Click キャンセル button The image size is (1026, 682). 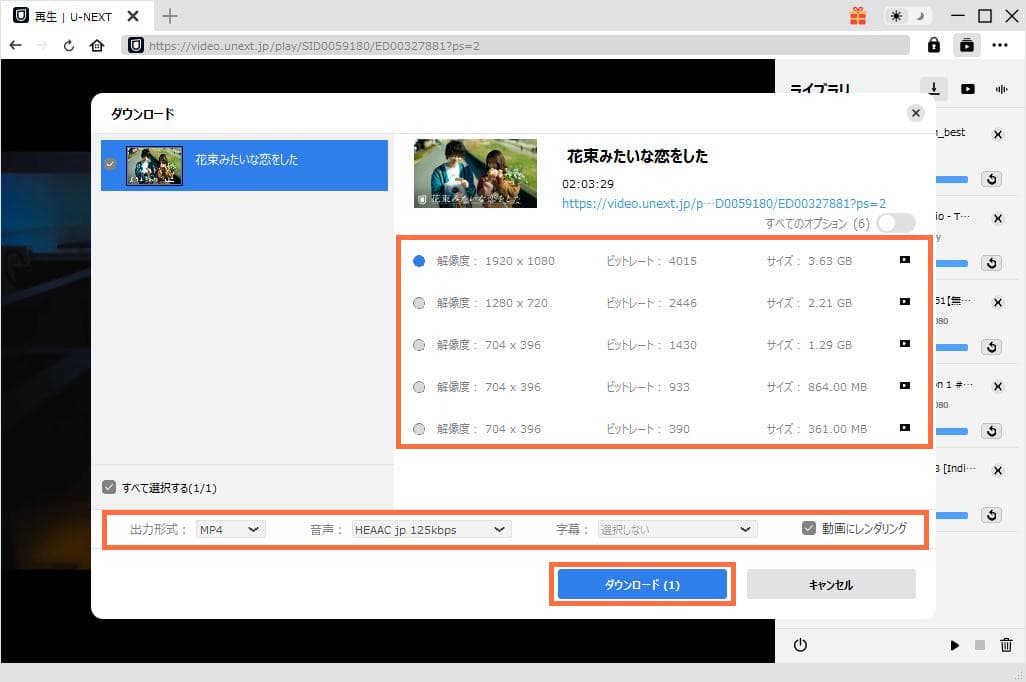(830, 584)
